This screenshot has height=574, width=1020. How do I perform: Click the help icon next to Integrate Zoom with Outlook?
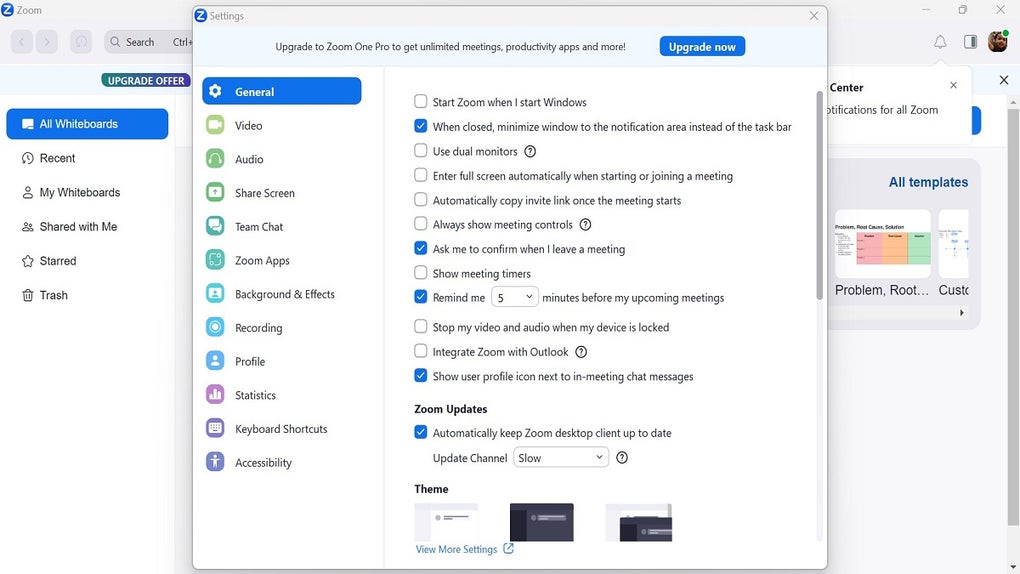(581, 352)
